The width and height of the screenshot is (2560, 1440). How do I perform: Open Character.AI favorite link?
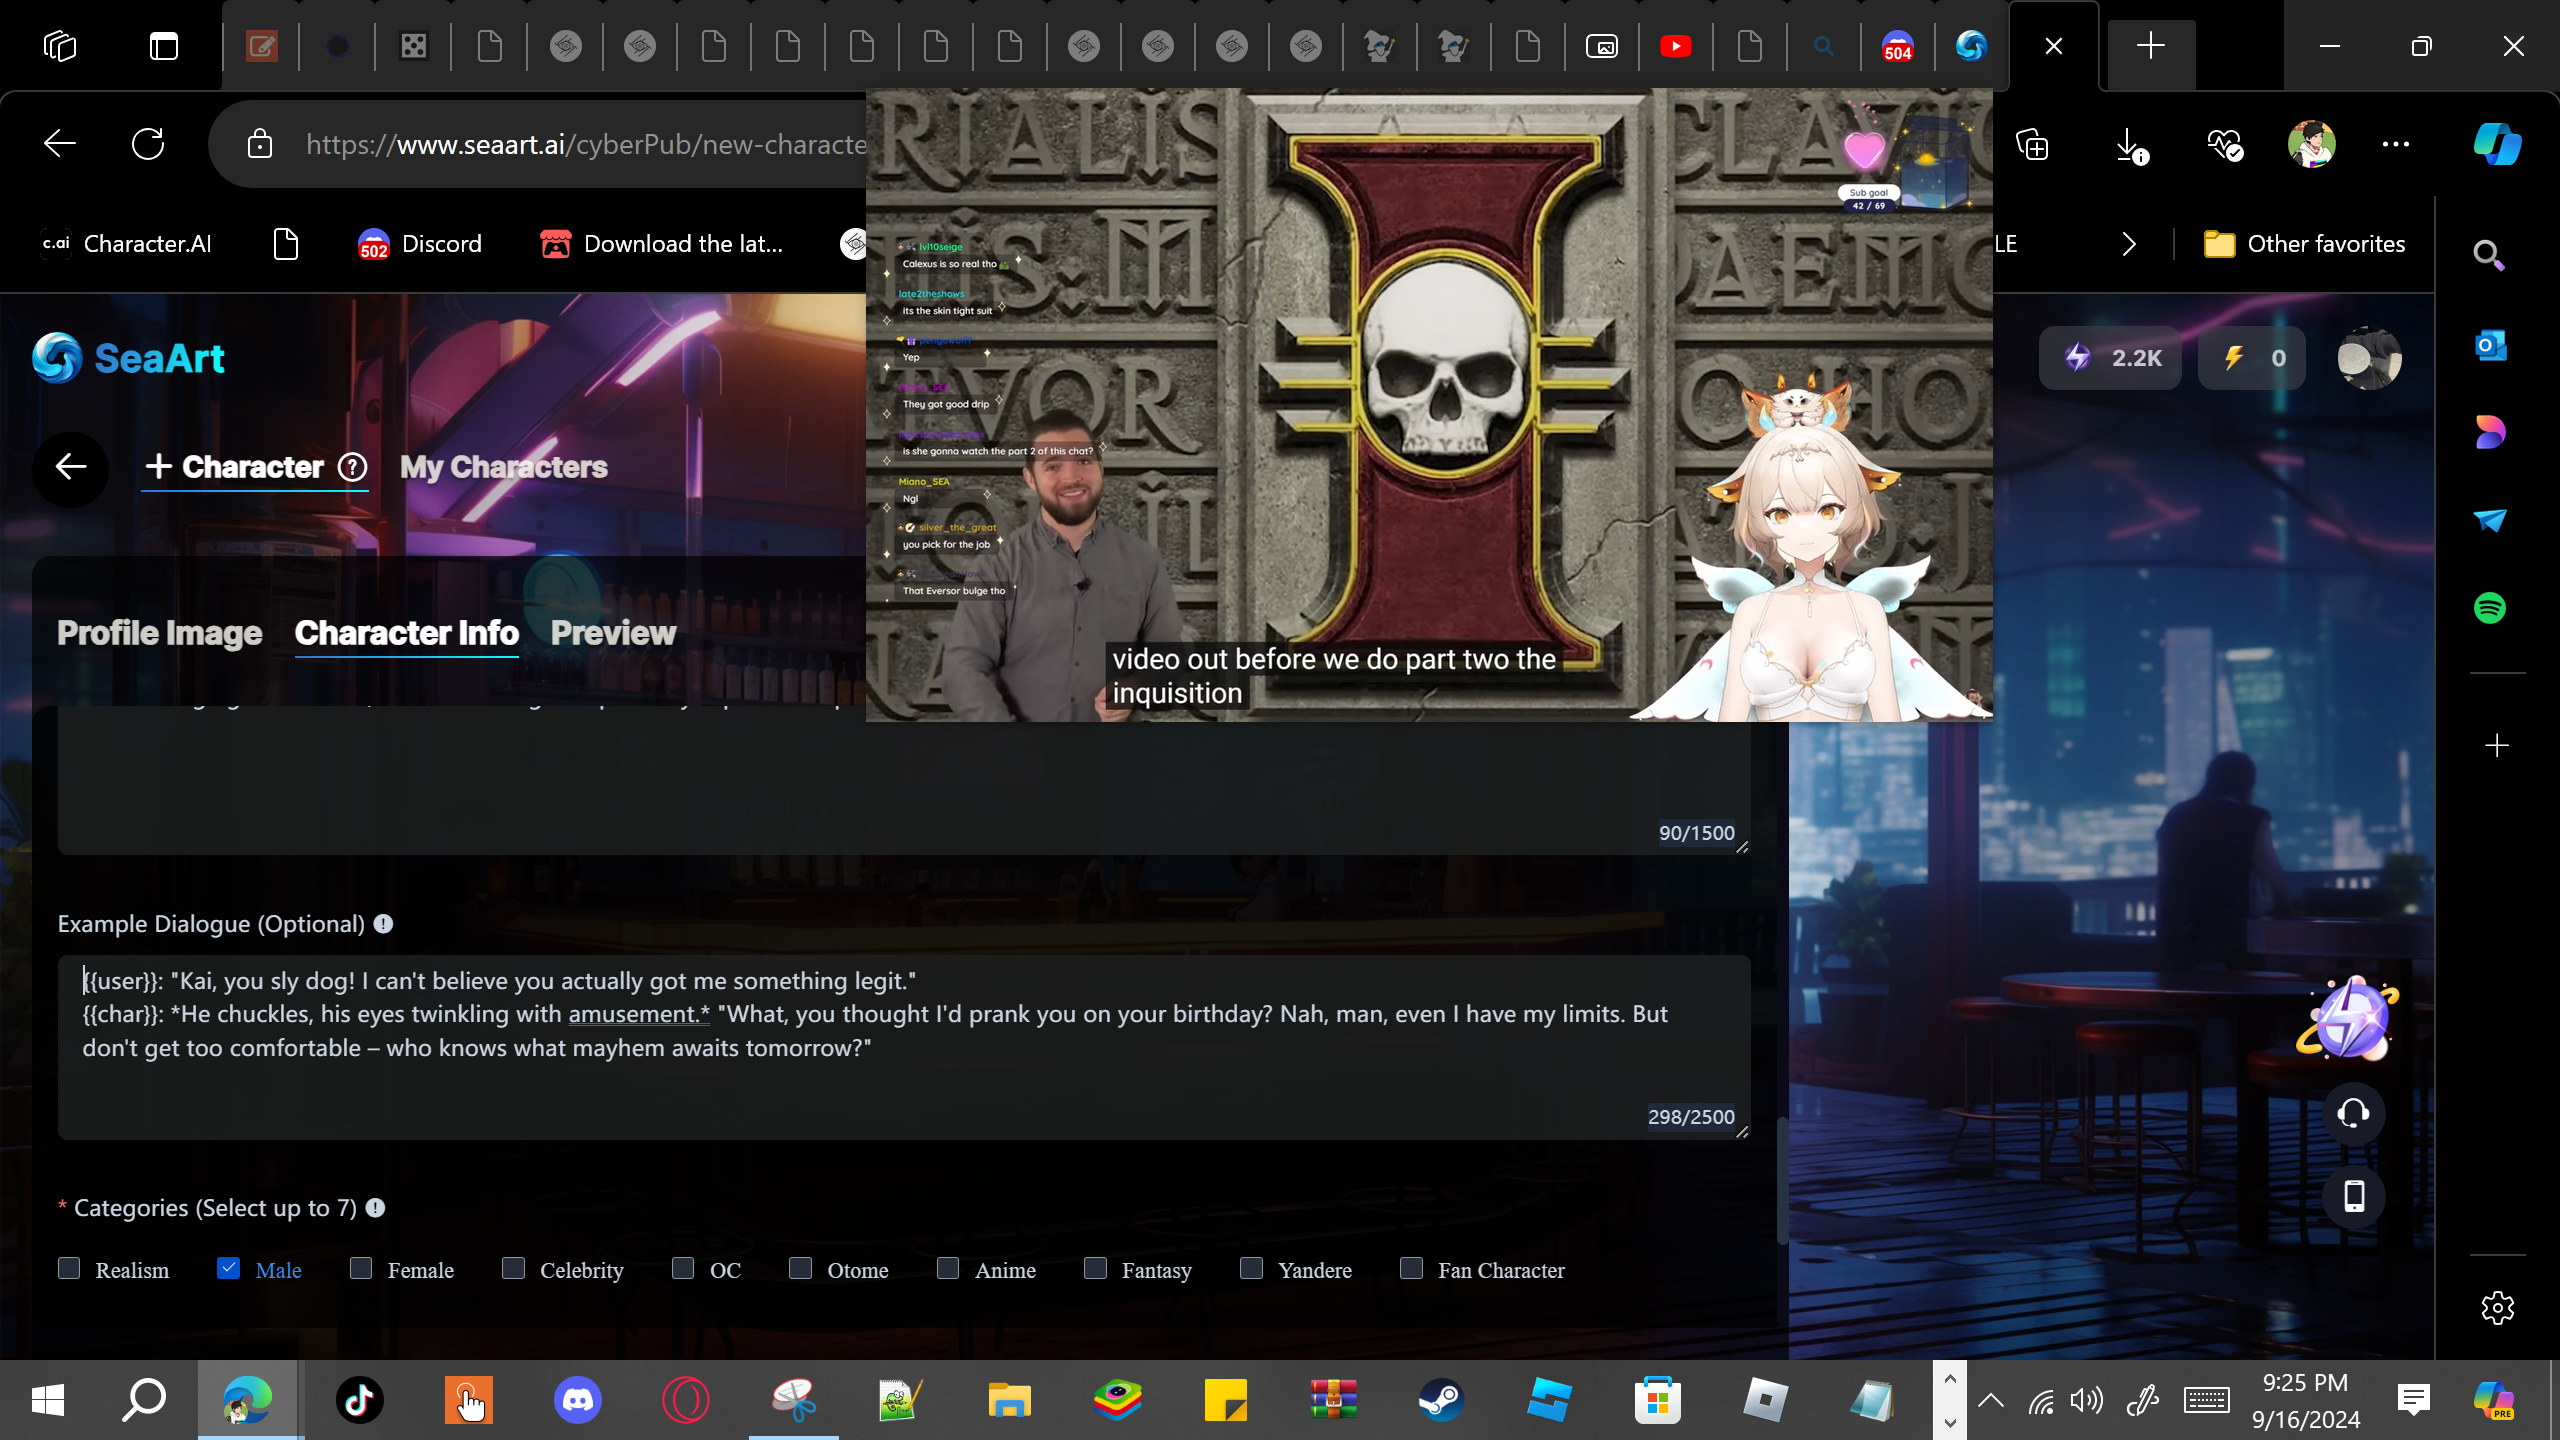(126, 244)
